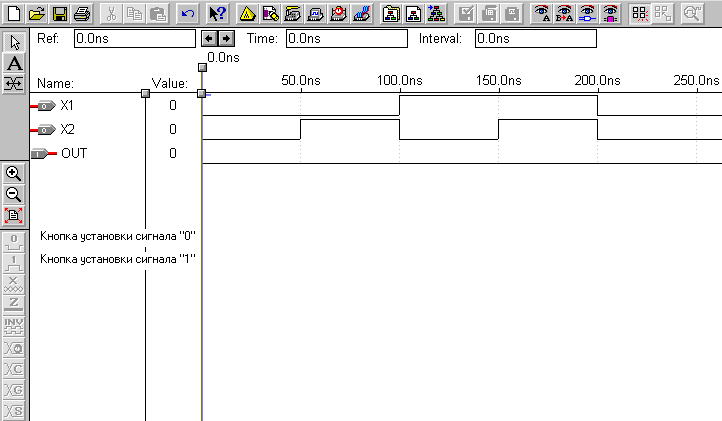Move reference cursor to next transition

pos(226,39)
